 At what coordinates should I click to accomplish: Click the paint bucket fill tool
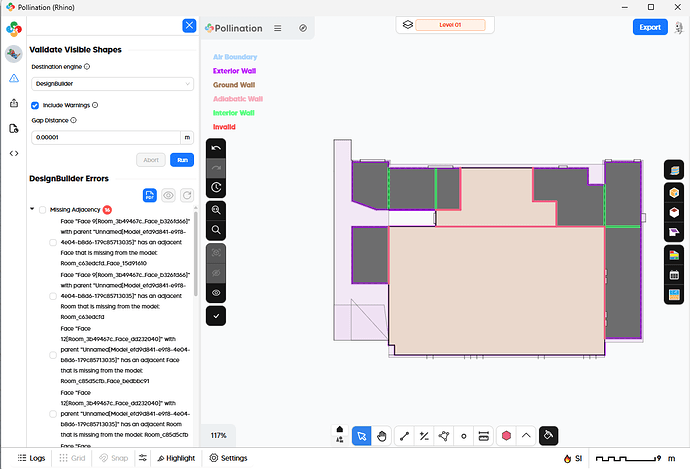point(549,436)
